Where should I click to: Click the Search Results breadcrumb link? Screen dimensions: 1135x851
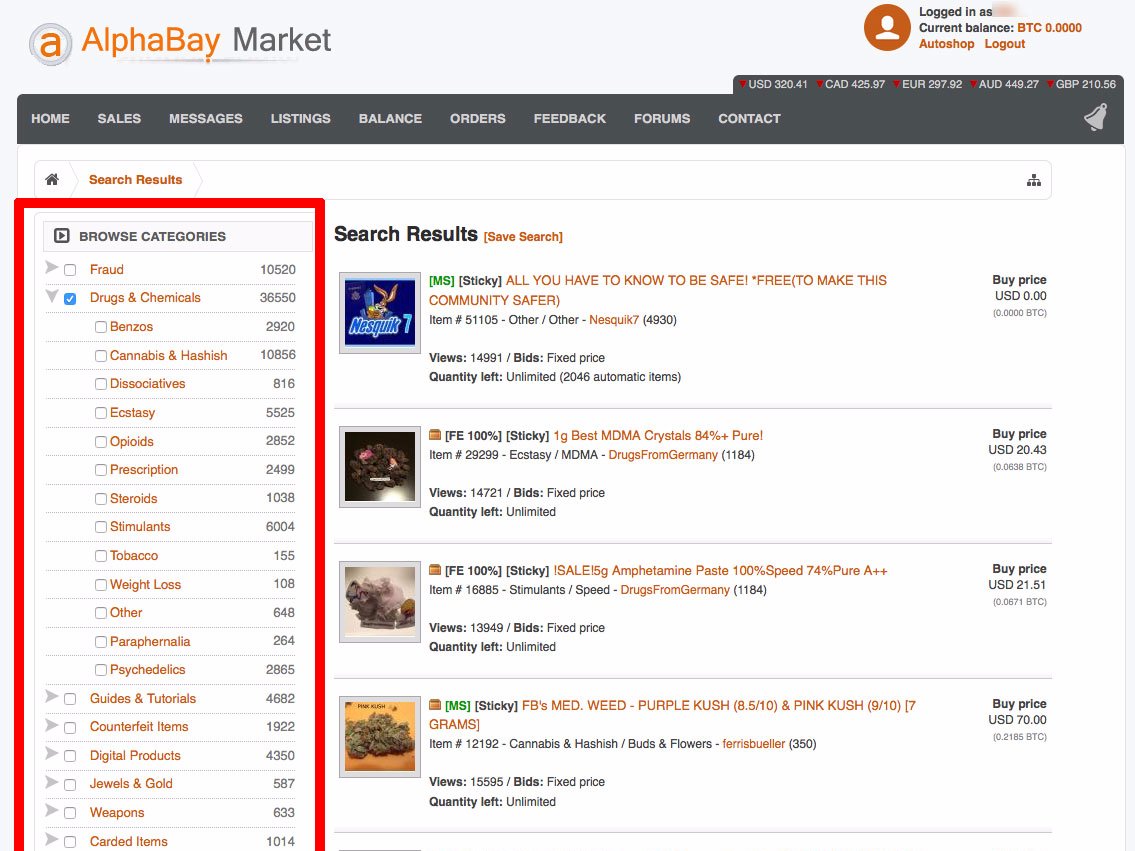(x=135, y=179)
